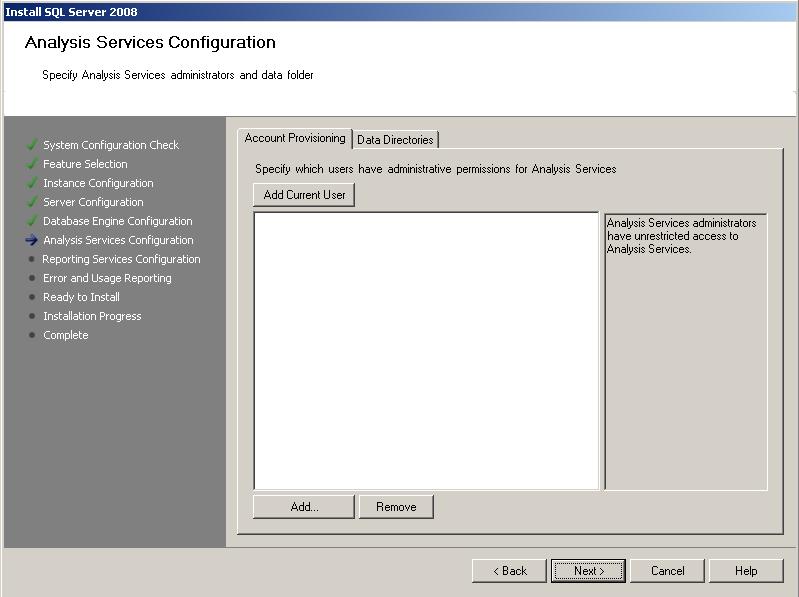Click the Install SQL Server 2008 title bar
799x597 pixels.
pyautogui.click(x=400, y=12)
